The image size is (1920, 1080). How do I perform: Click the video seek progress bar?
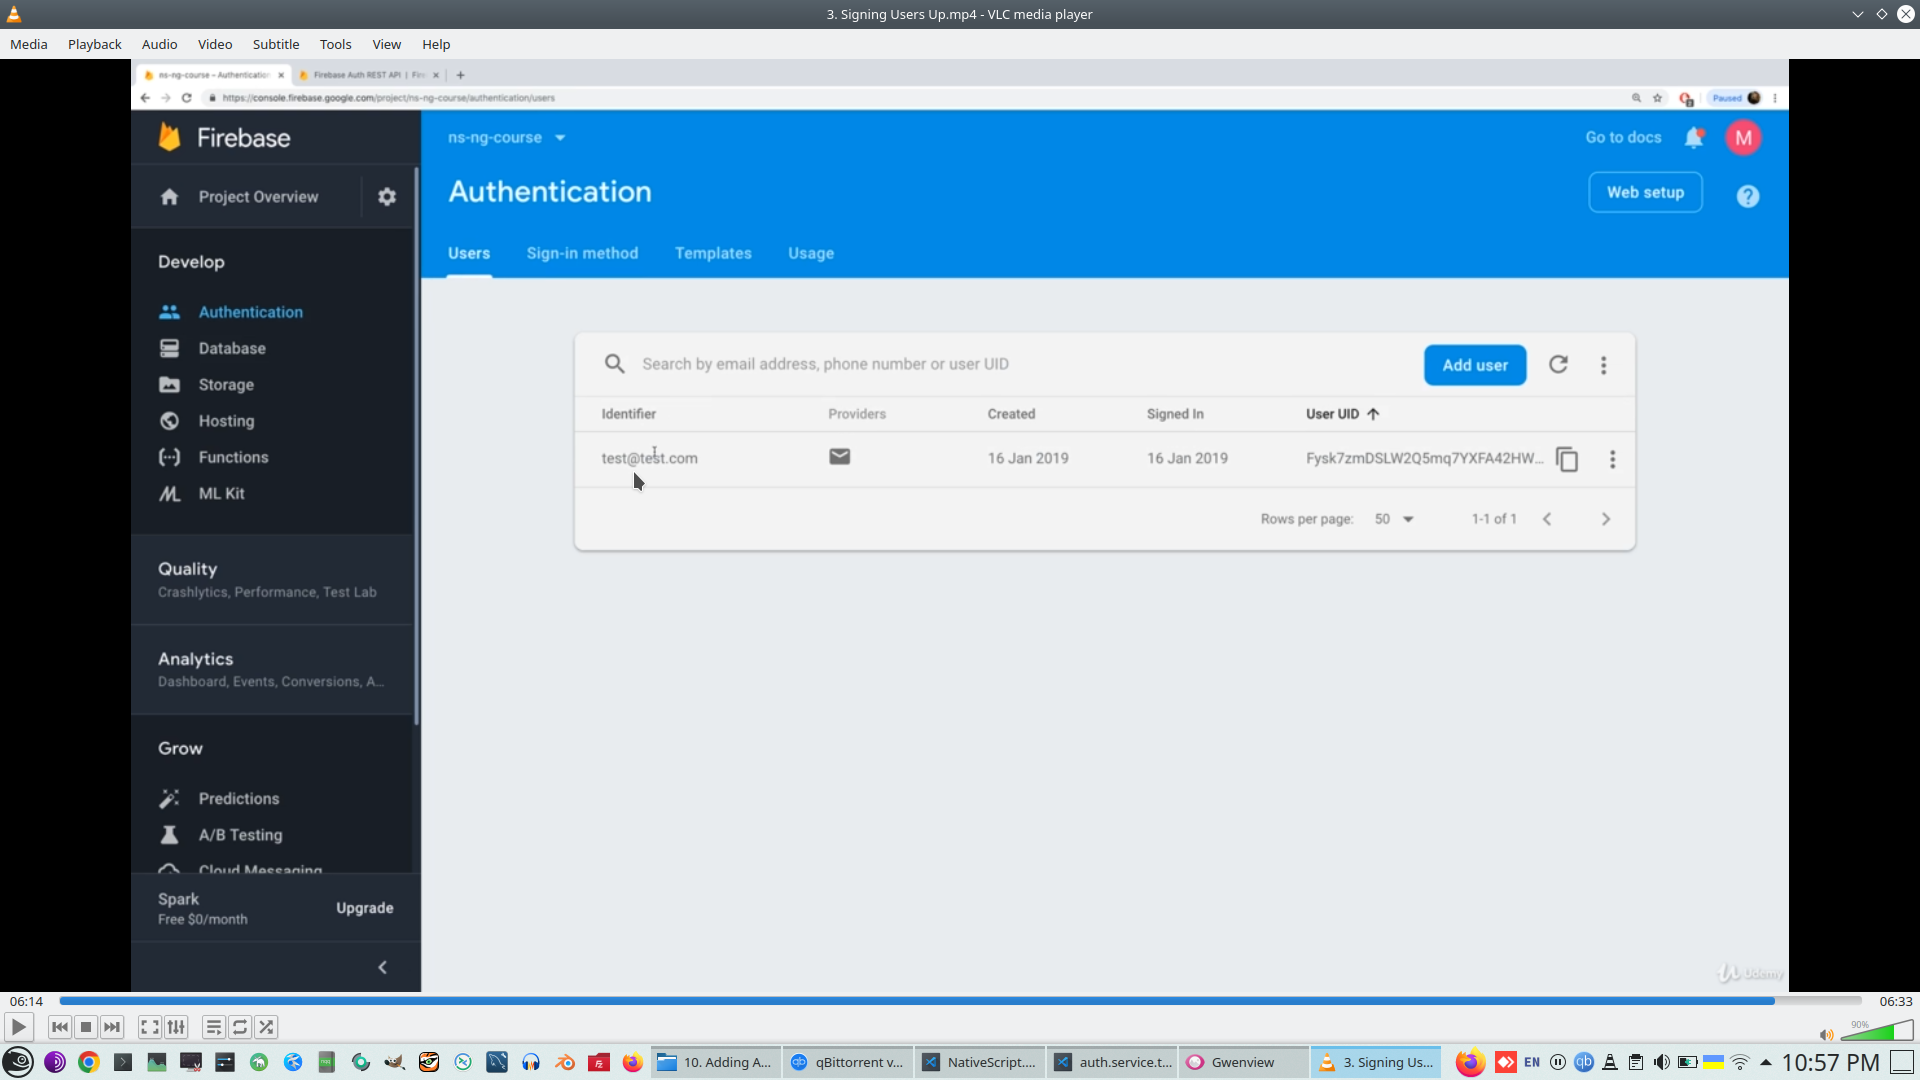(x=960, y=1001)
